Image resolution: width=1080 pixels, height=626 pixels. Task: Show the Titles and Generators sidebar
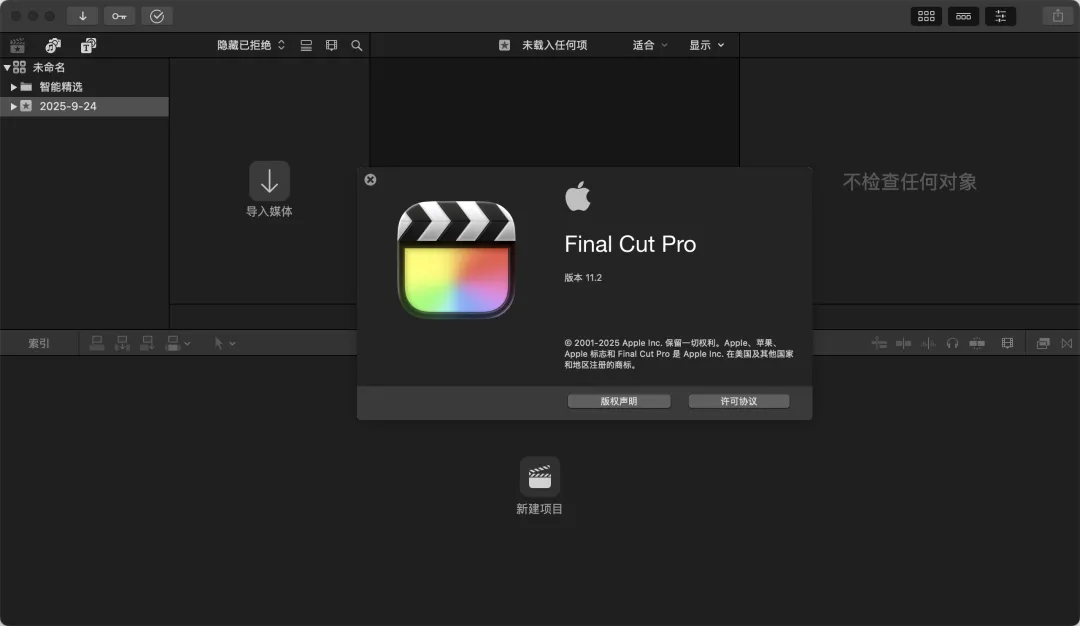point(88,45)
